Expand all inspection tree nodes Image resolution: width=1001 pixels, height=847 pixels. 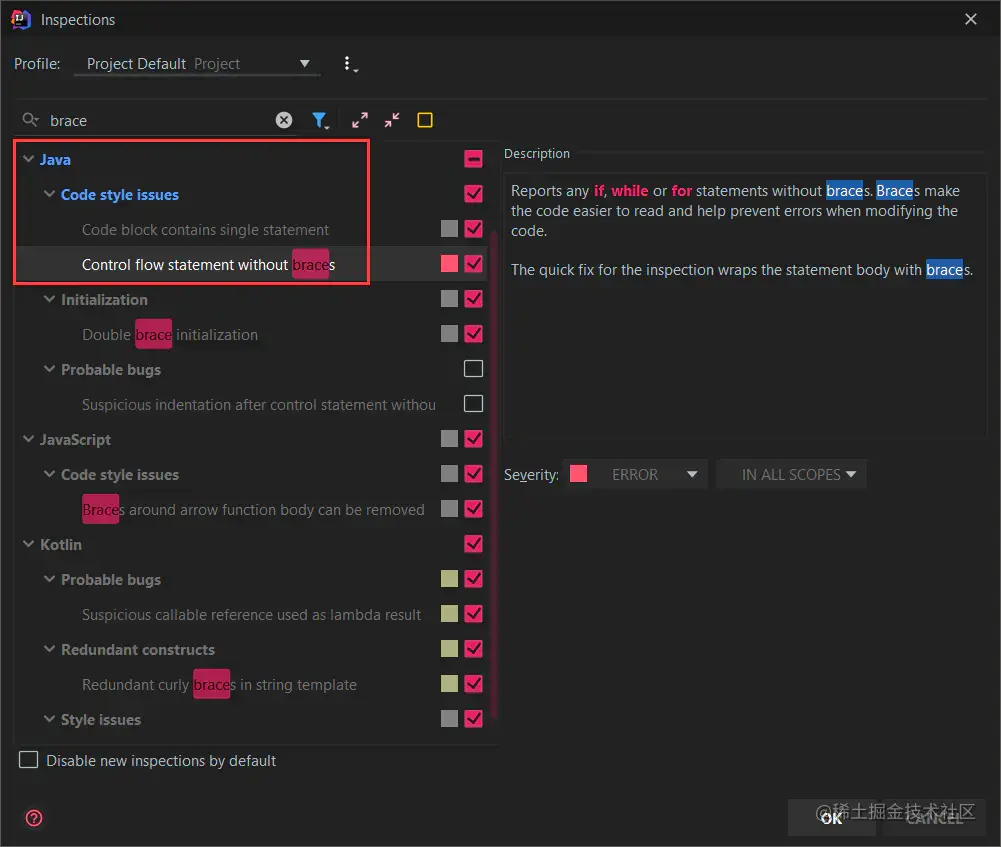coord(360,120)
